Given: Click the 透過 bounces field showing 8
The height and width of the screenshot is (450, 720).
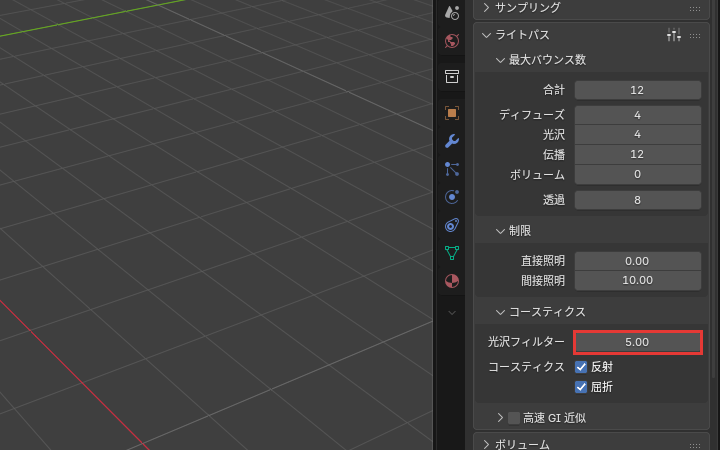Looking at the screenshot, I should pos(637,200).
